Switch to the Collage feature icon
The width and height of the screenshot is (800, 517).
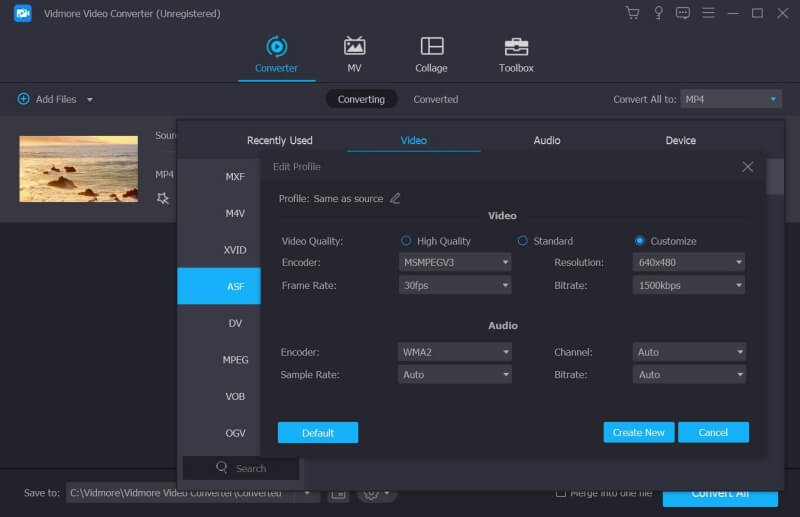[x=432, y=47]
